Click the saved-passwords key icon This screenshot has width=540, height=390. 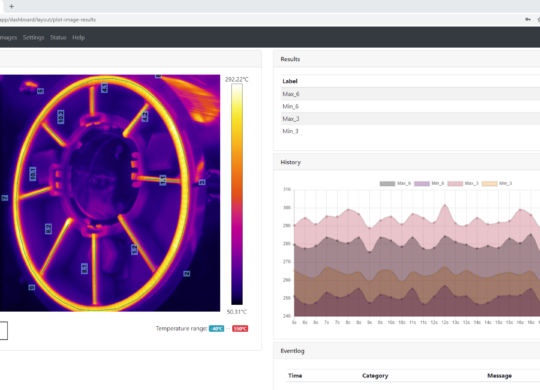point(528,20)
